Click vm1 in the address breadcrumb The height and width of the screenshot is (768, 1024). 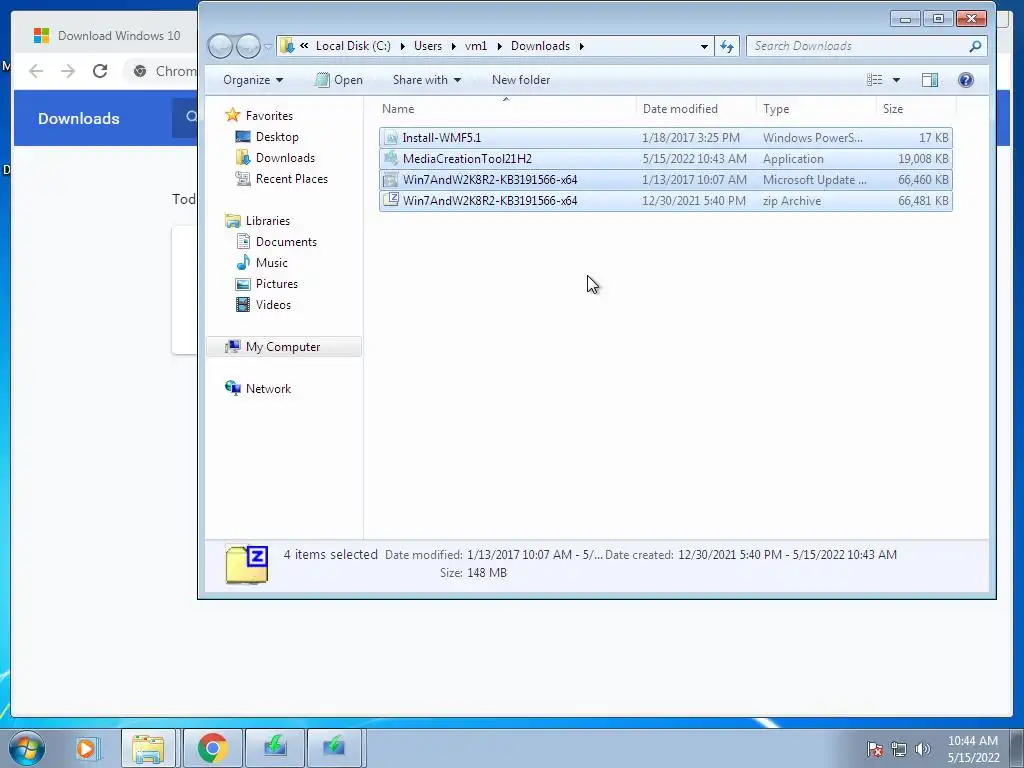476,46
